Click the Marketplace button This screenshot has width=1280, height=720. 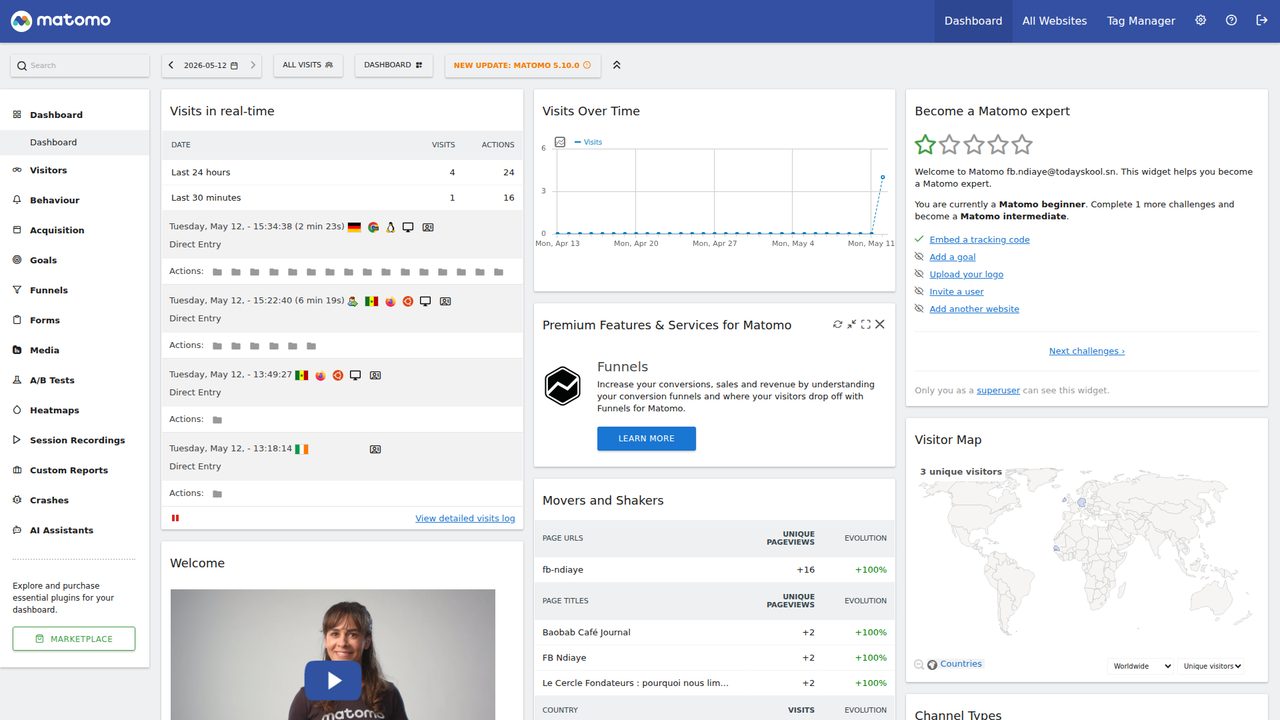pos(74,638)
